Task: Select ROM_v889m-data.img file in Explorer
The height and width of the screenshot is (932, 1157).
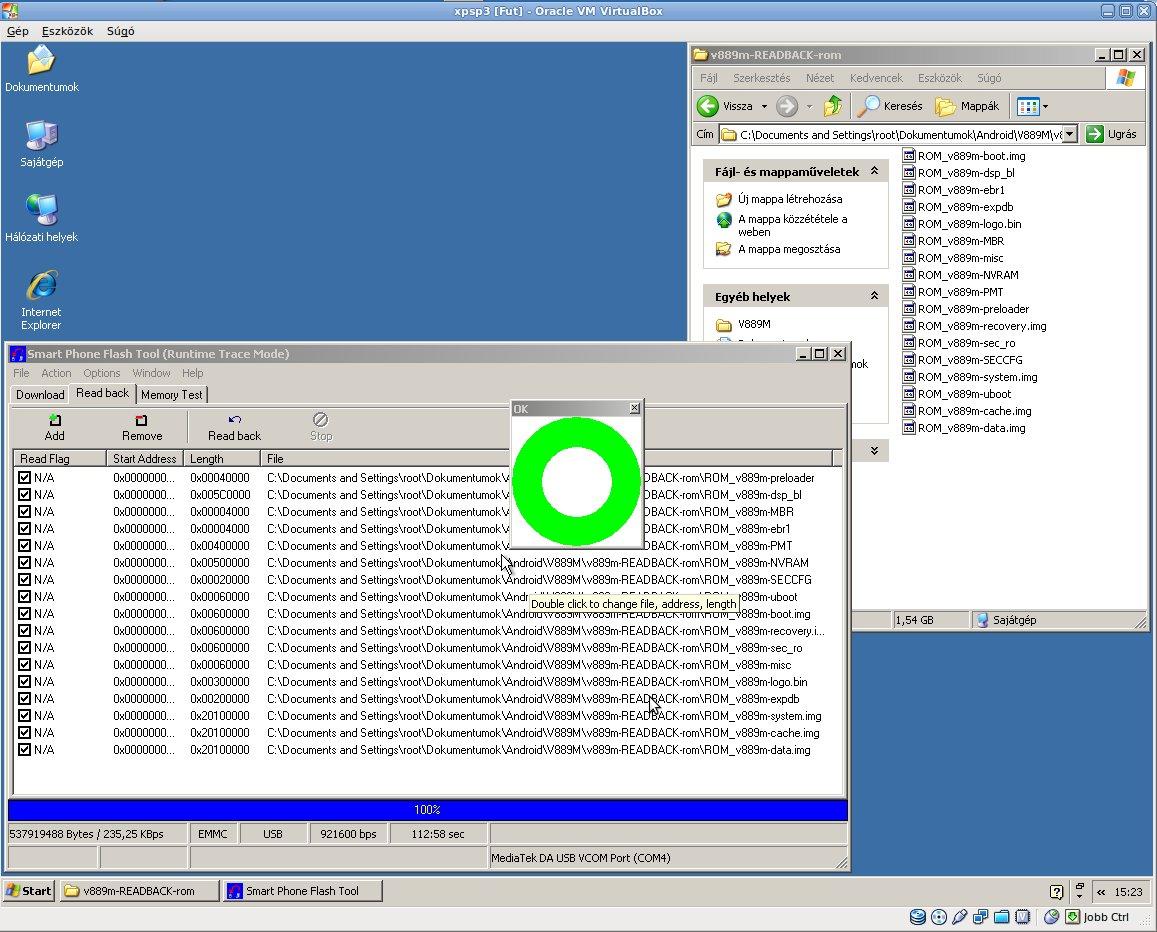Action: (964, 428)
